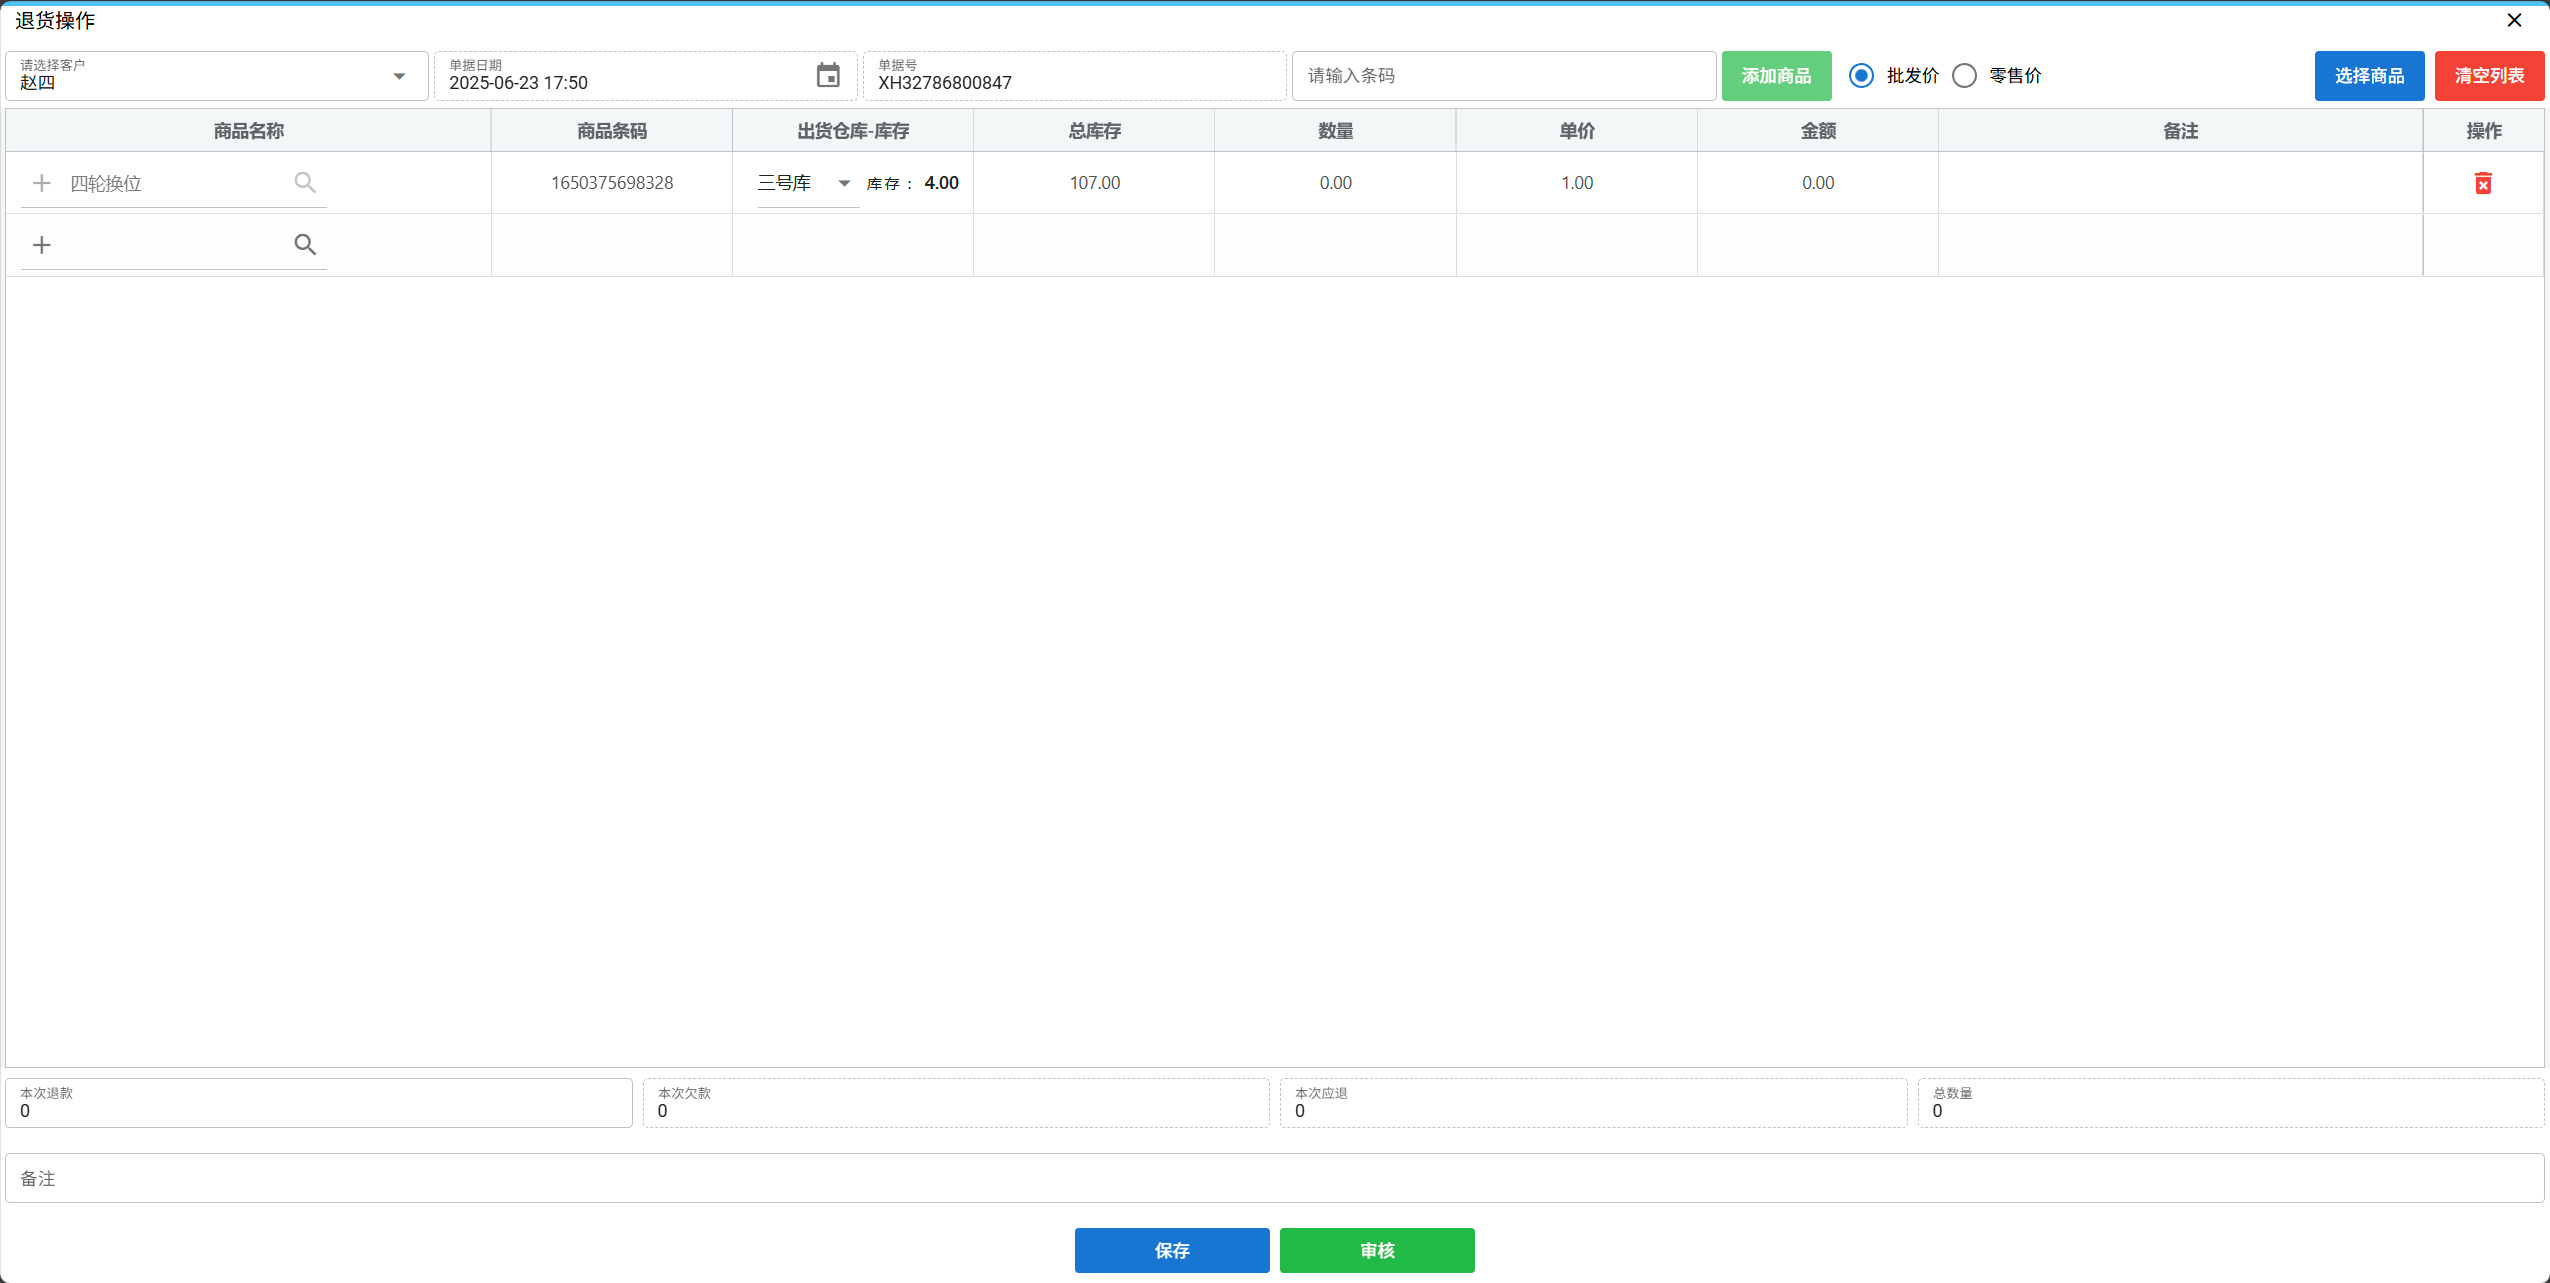Select the 批发价 radio button
Image resolution: width=2550 pixels, height=1283 pixels.
coord(1861,76)
